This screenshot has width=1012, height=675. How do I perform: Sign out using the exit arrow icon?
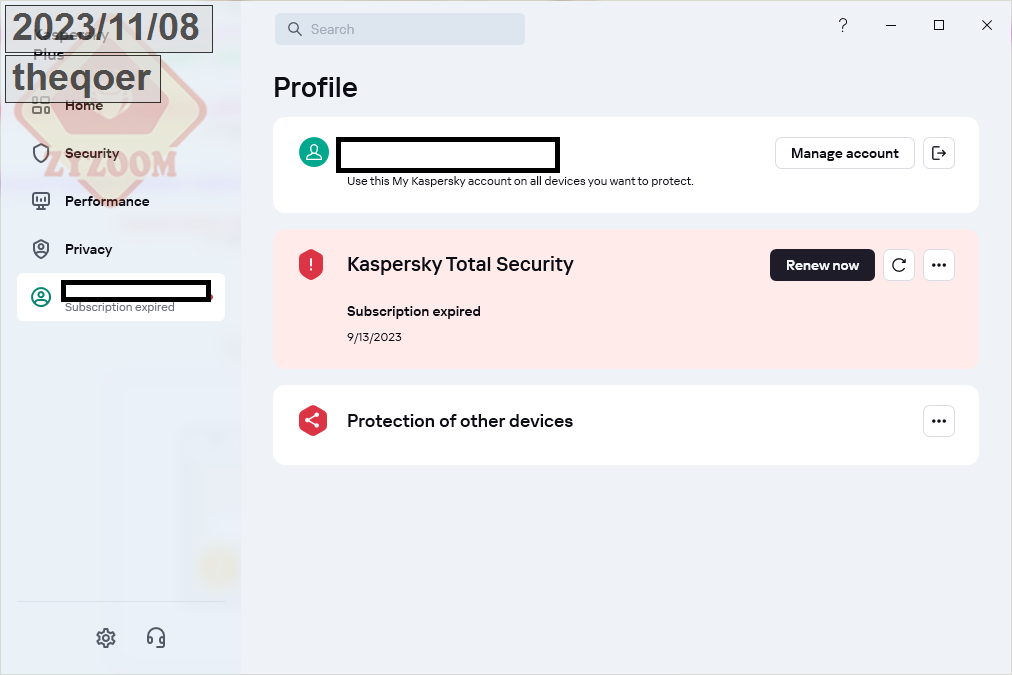[x=938, y=153]
